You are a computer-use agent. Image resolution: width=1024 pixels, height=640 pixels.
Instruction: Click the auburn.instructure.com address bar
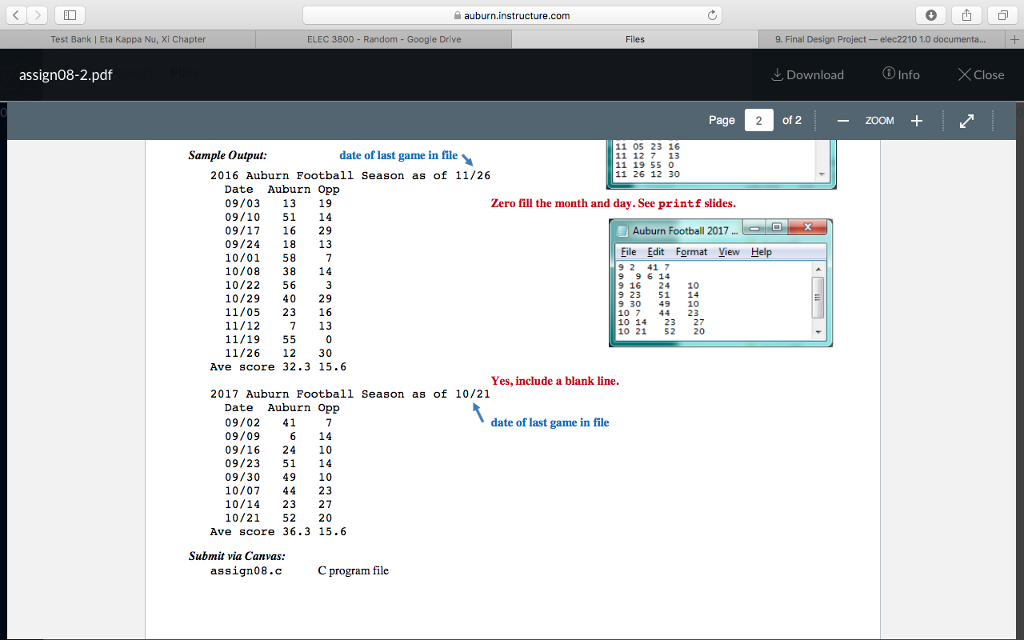(512, 15)
